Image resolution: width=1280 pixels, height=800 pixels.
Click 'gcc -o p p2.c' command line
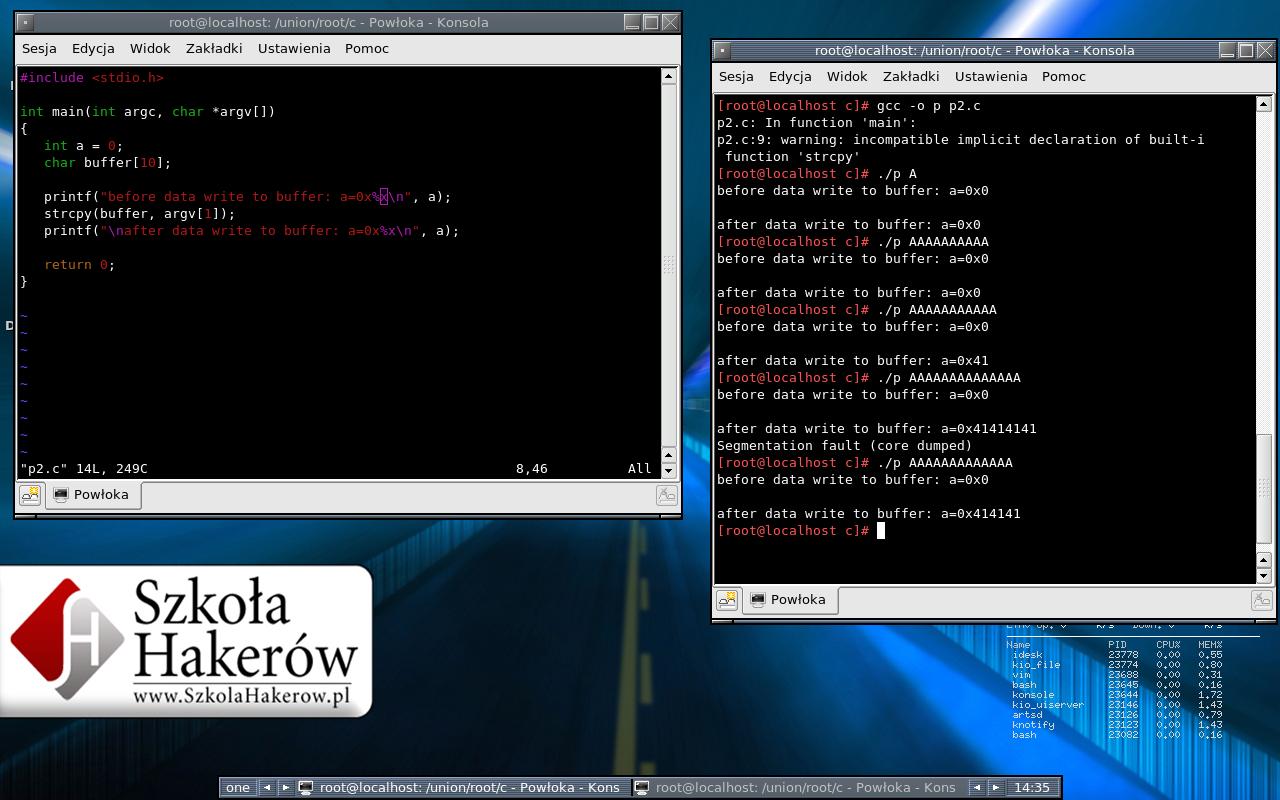[929, 105]
